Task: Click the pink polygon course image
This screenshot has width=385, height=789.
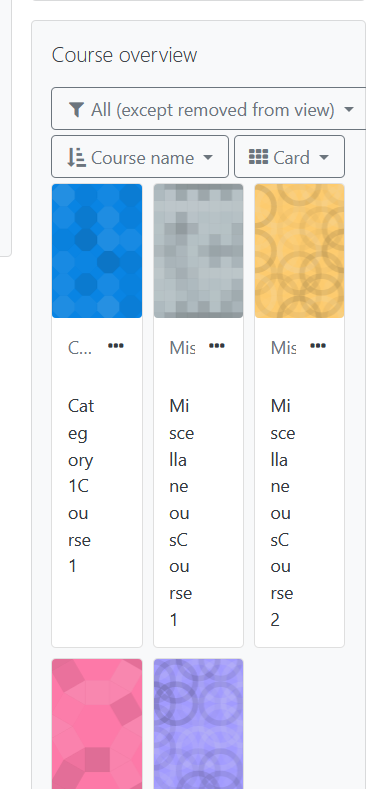Action: pos(97,724)
